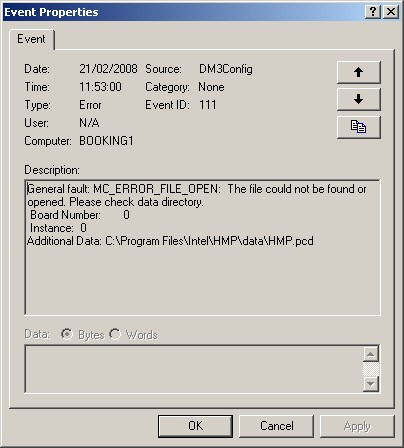404x448 pixels.
Task: Copy event details to clipboard
Action: point(359,127)
